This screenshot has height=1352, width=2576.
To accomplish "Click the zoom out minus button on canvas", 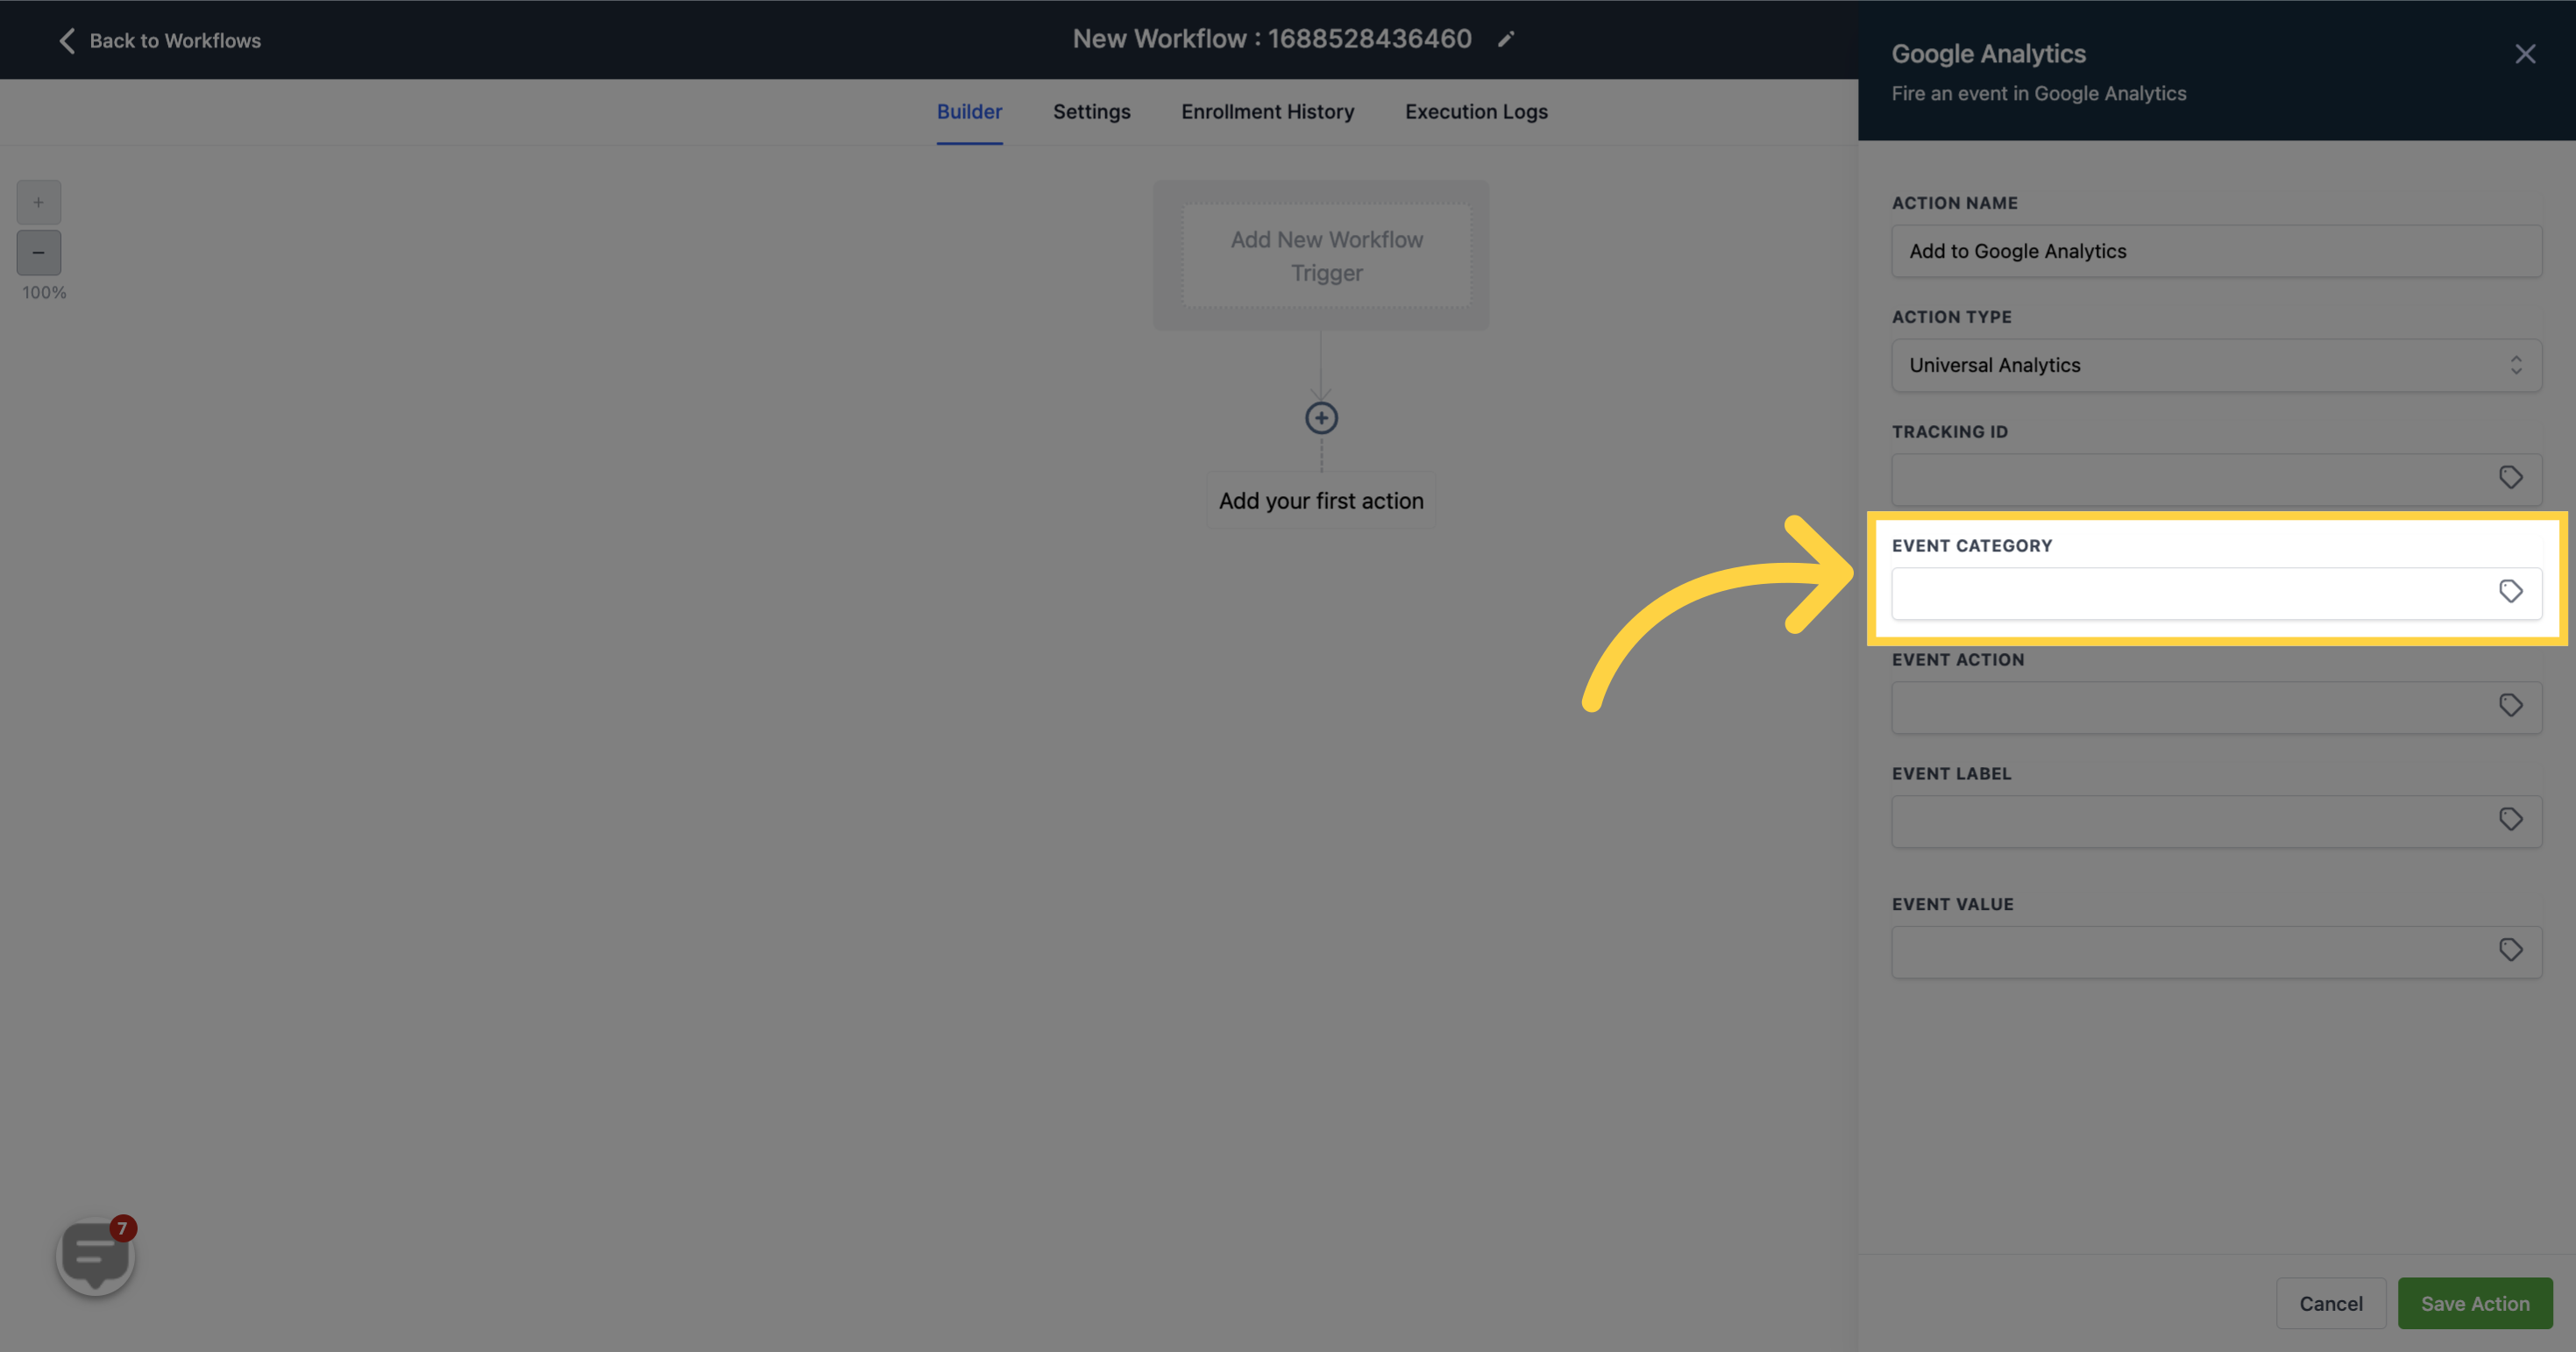I will (x=38, y=253).
